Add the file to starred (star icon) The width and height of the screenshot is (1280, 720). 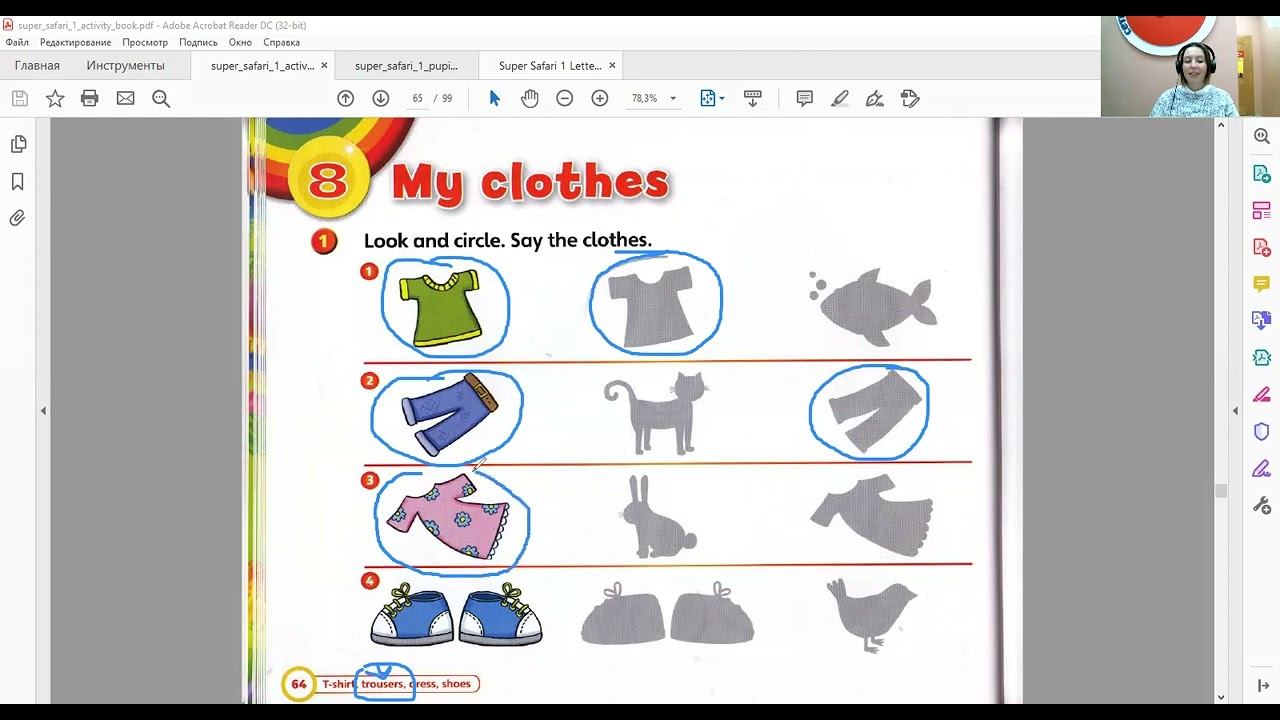55,98
